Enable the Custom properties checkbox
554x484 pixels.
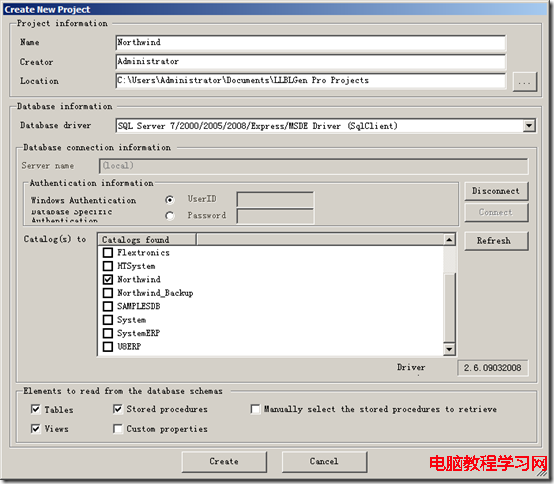(x=118, y=429)
